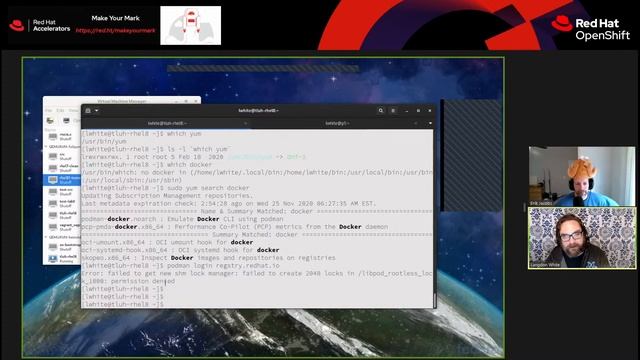
Task: Click the '/usr/bin/yum' output line
Action: tap(104, 141)
